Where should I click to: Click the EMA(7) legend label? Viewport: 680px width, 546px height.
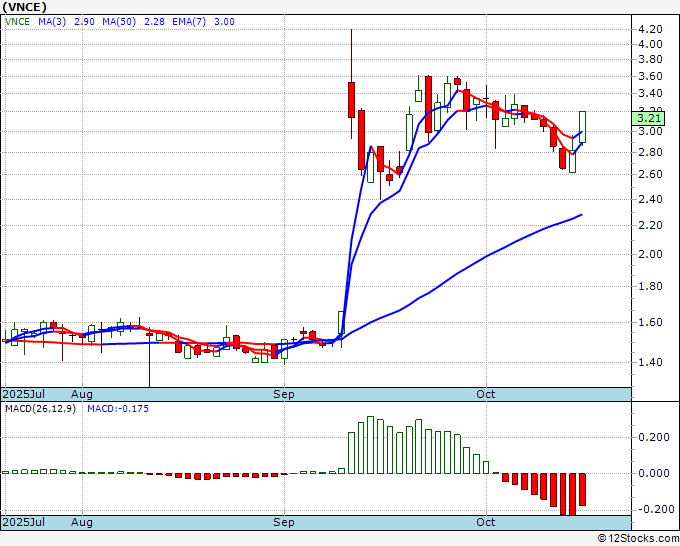(x=189, y=22)
